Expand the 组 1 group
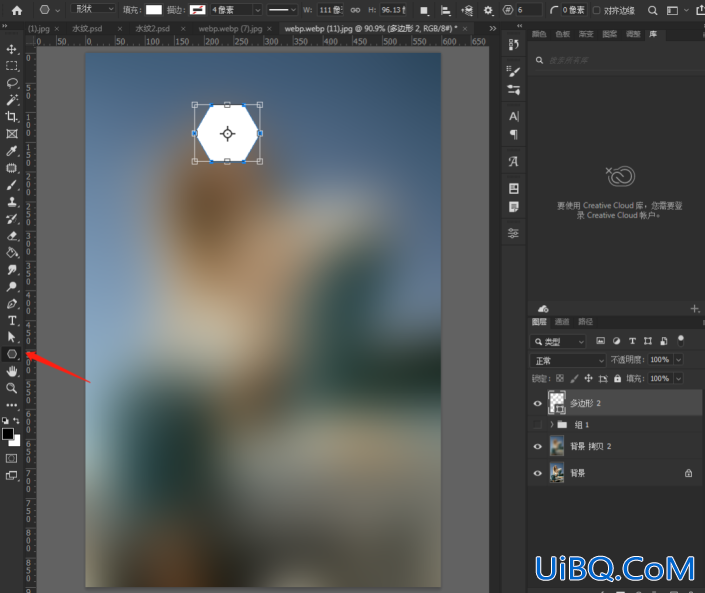This screenshot has width=705, height=593. pyautogui.click(x=552, y=424)
